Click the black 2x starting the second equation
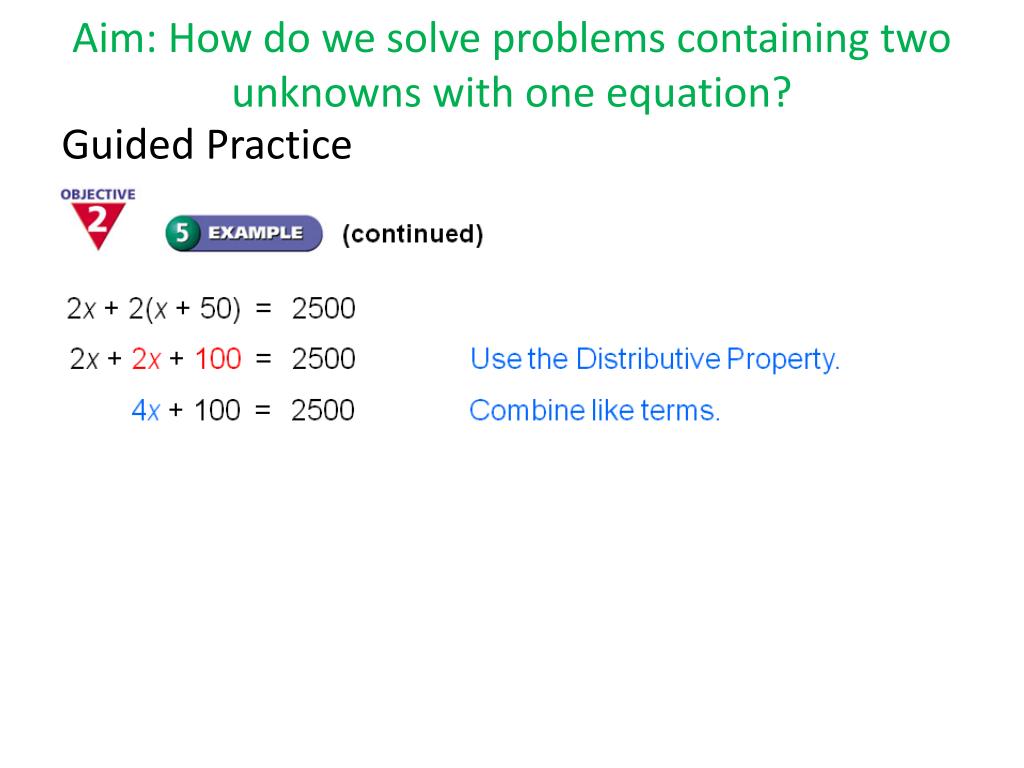 84,359
